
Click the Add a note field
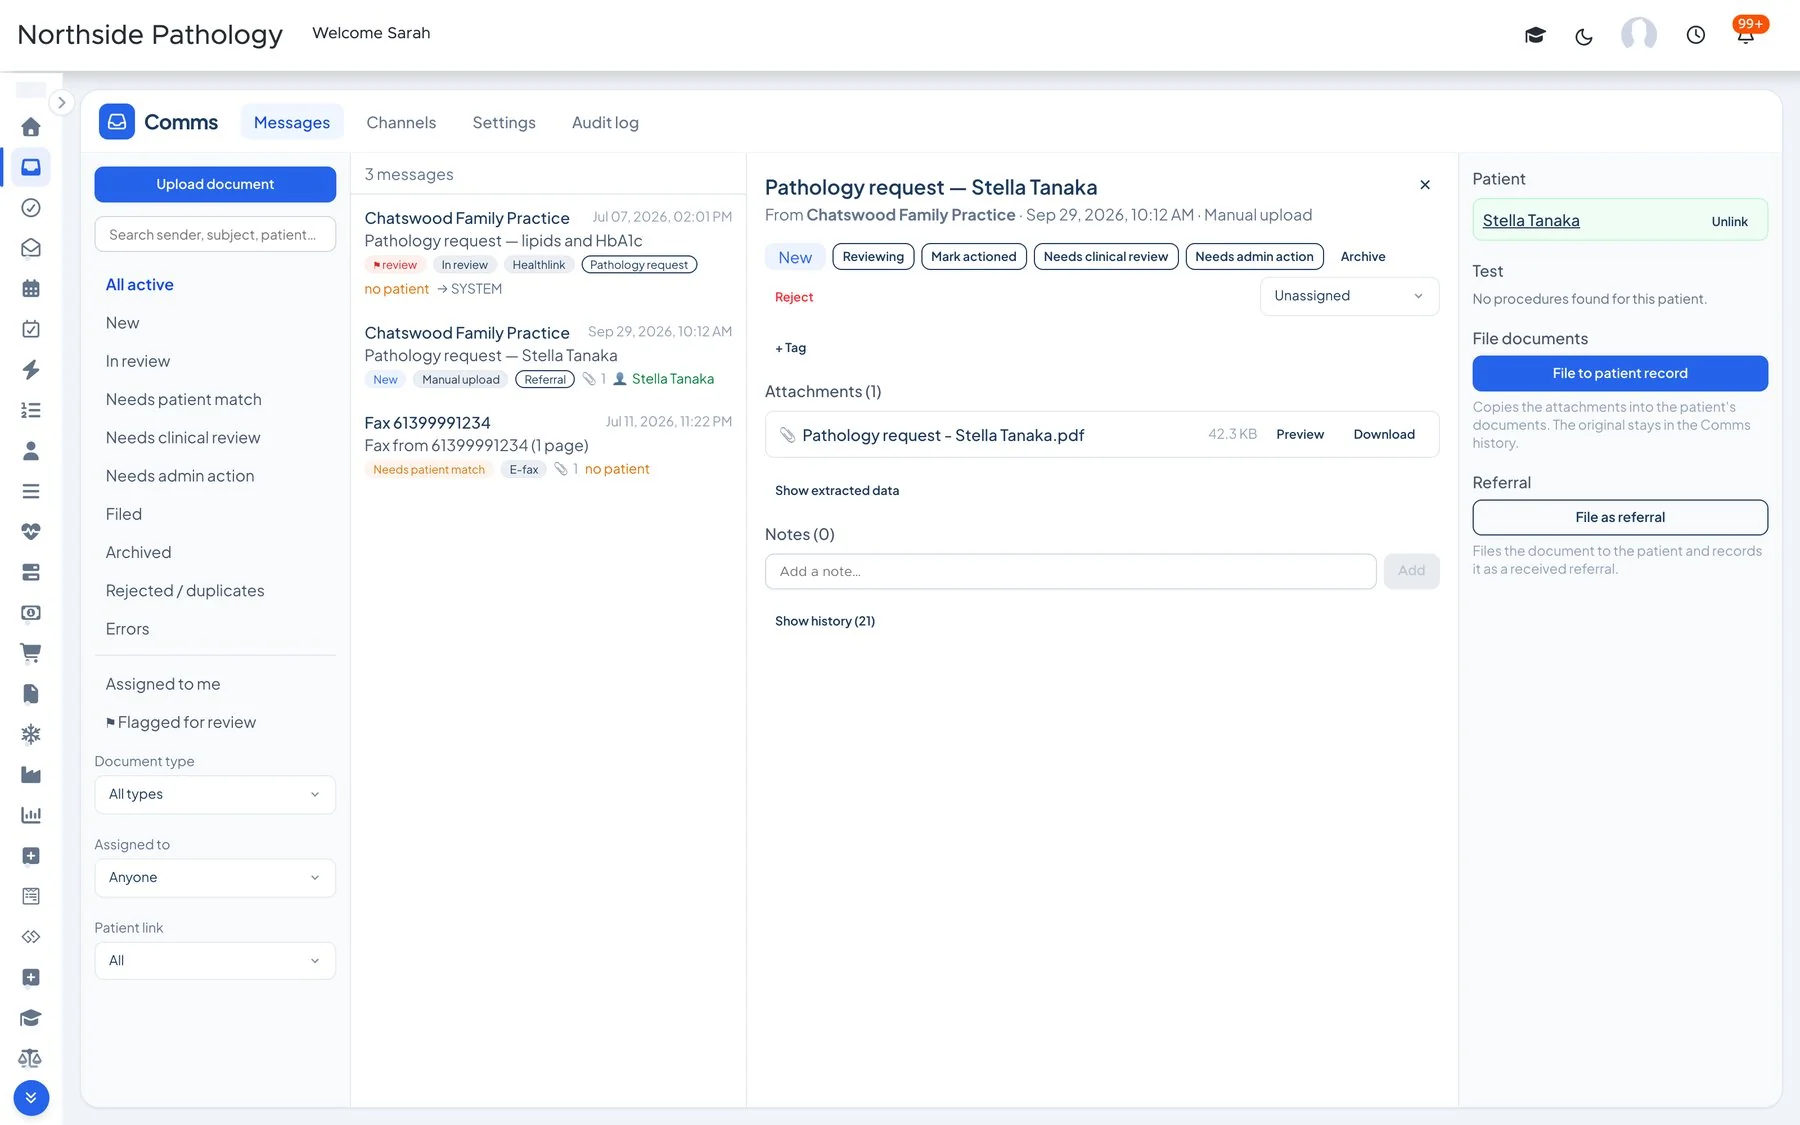coord(1070,571)
